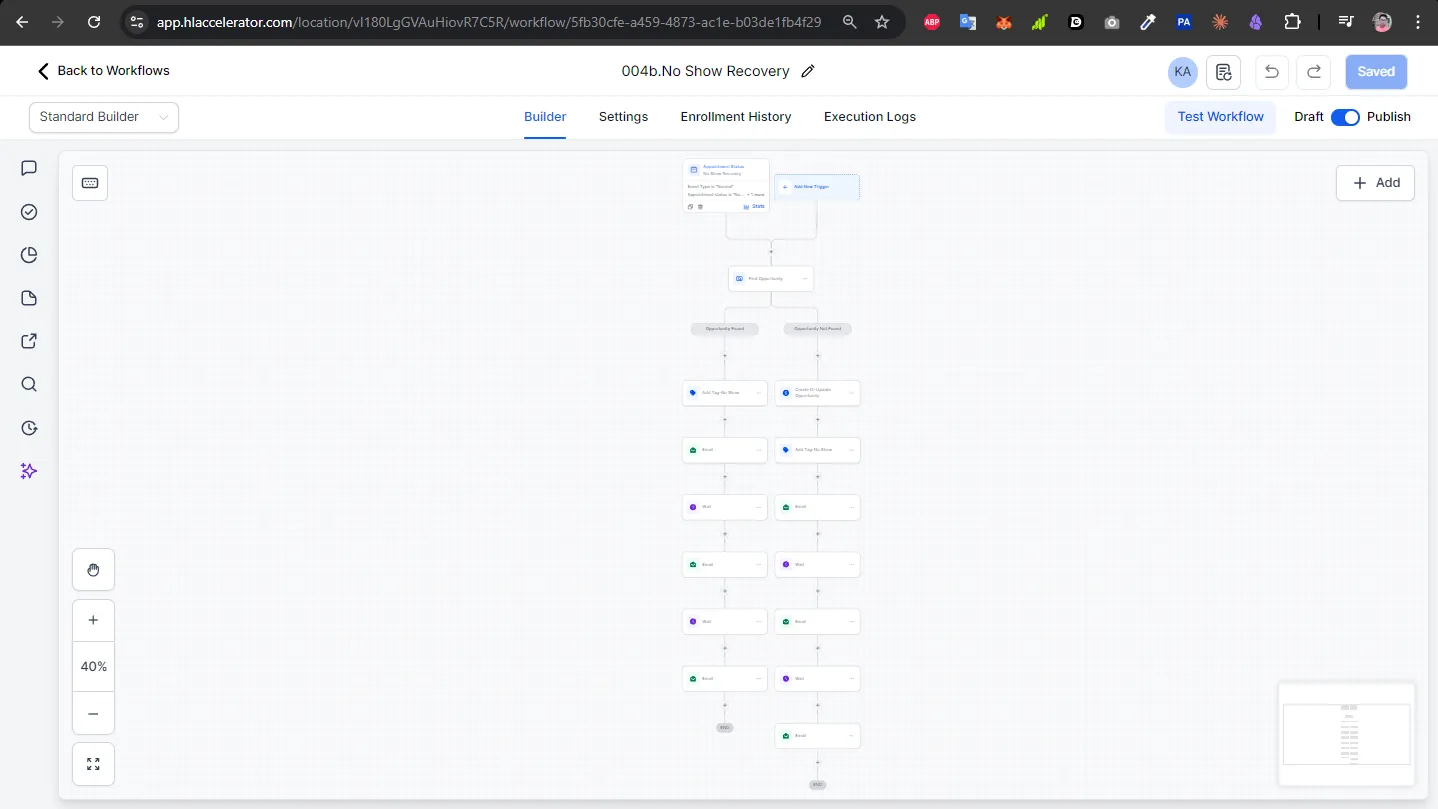
Task: Switch to the Settings tab
Action: 623,117
